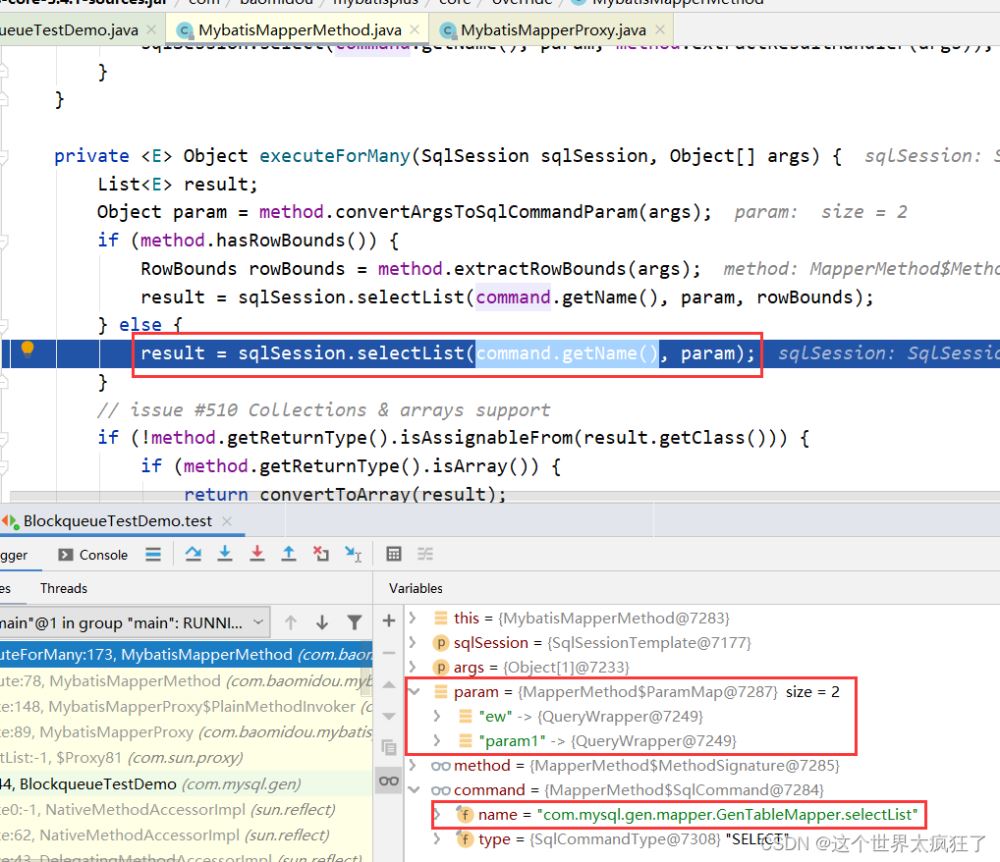This screenshot has height=862, width=1000.
Task: Expand the args Object array variable
Action: coord(413,667)
